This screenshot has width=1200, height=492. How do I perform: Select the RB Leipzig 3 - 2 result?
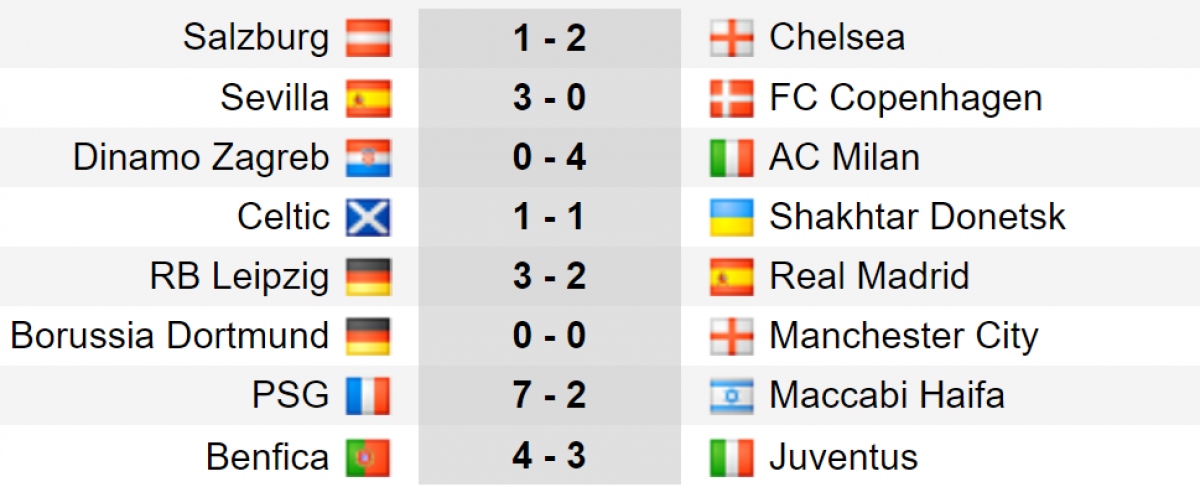(x=549, y=277)
